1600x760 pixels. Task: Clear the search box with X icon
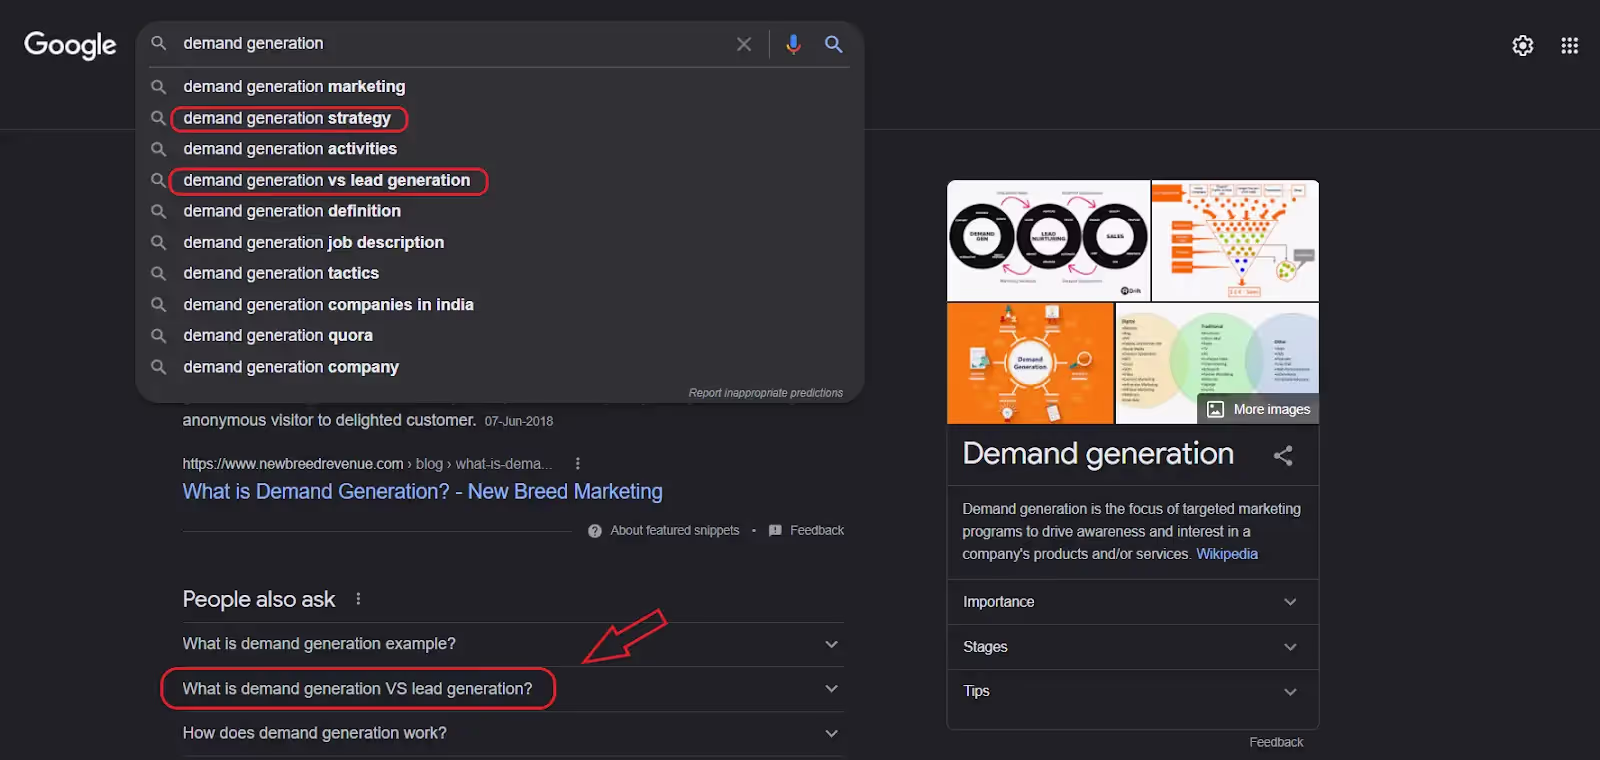pyautogui.click(x=744, y=44)
